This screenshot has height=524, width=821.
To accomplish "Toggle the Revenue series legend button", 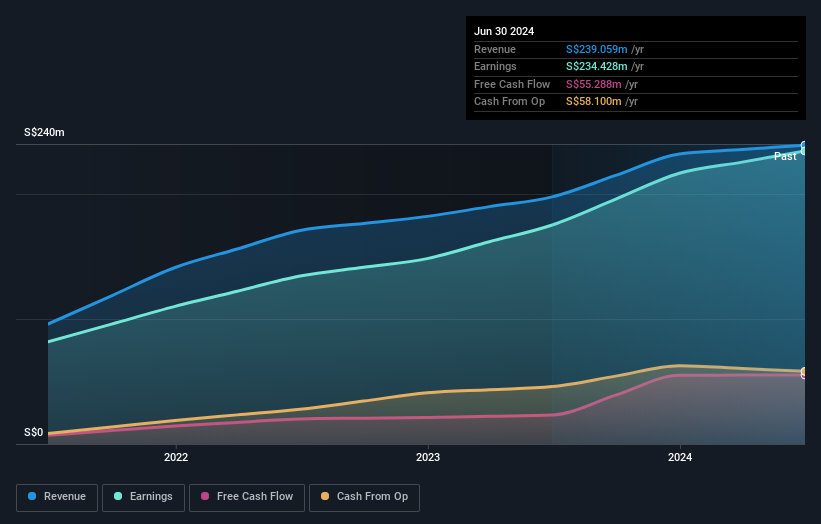I will point(57,497).
